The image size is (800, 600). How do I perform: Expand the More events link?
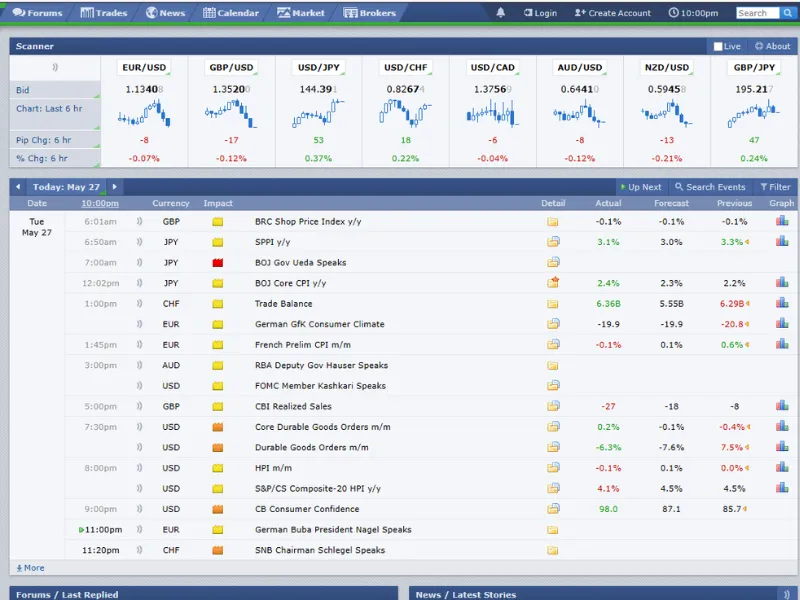coord(30,568)
